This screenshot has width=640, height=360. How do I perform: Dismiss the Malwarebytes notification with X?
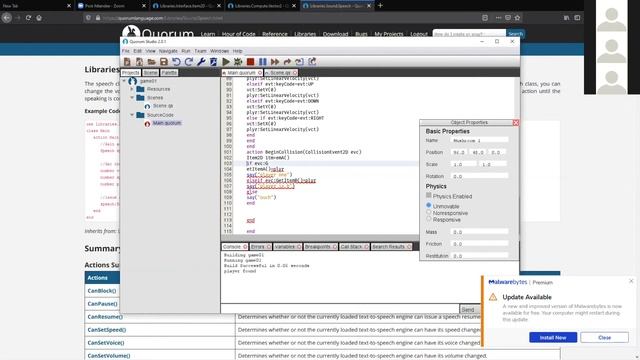(631, 281)
